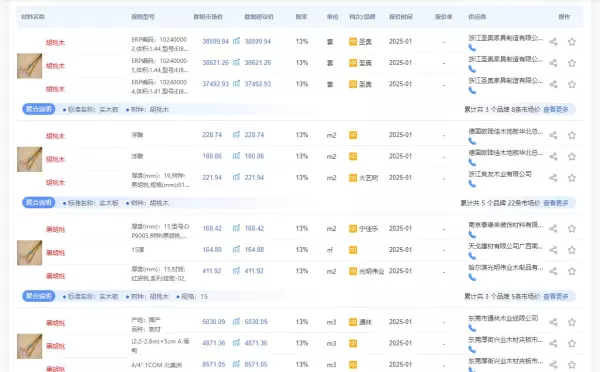
Task: Click brand name 大艺树
Action: [368, 178]
